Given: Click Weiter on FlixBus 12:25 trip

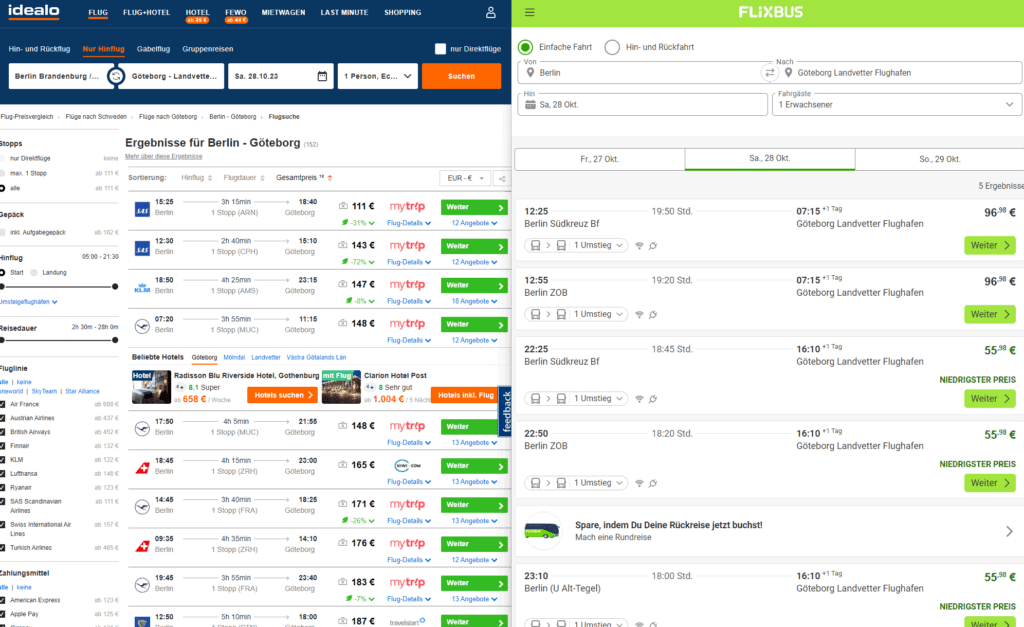Looking at the screenshot, I should click(x=989, y=246).
